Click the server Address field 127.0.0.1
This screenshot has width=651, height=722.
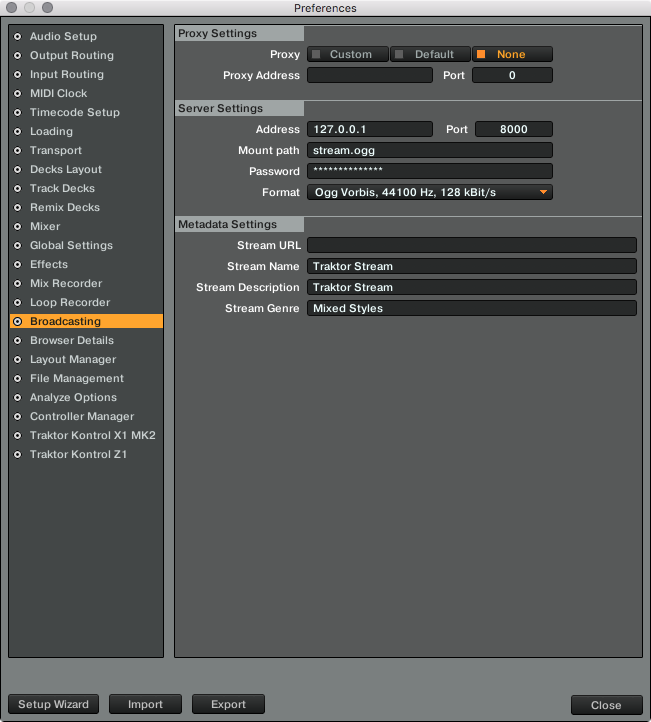370,129
